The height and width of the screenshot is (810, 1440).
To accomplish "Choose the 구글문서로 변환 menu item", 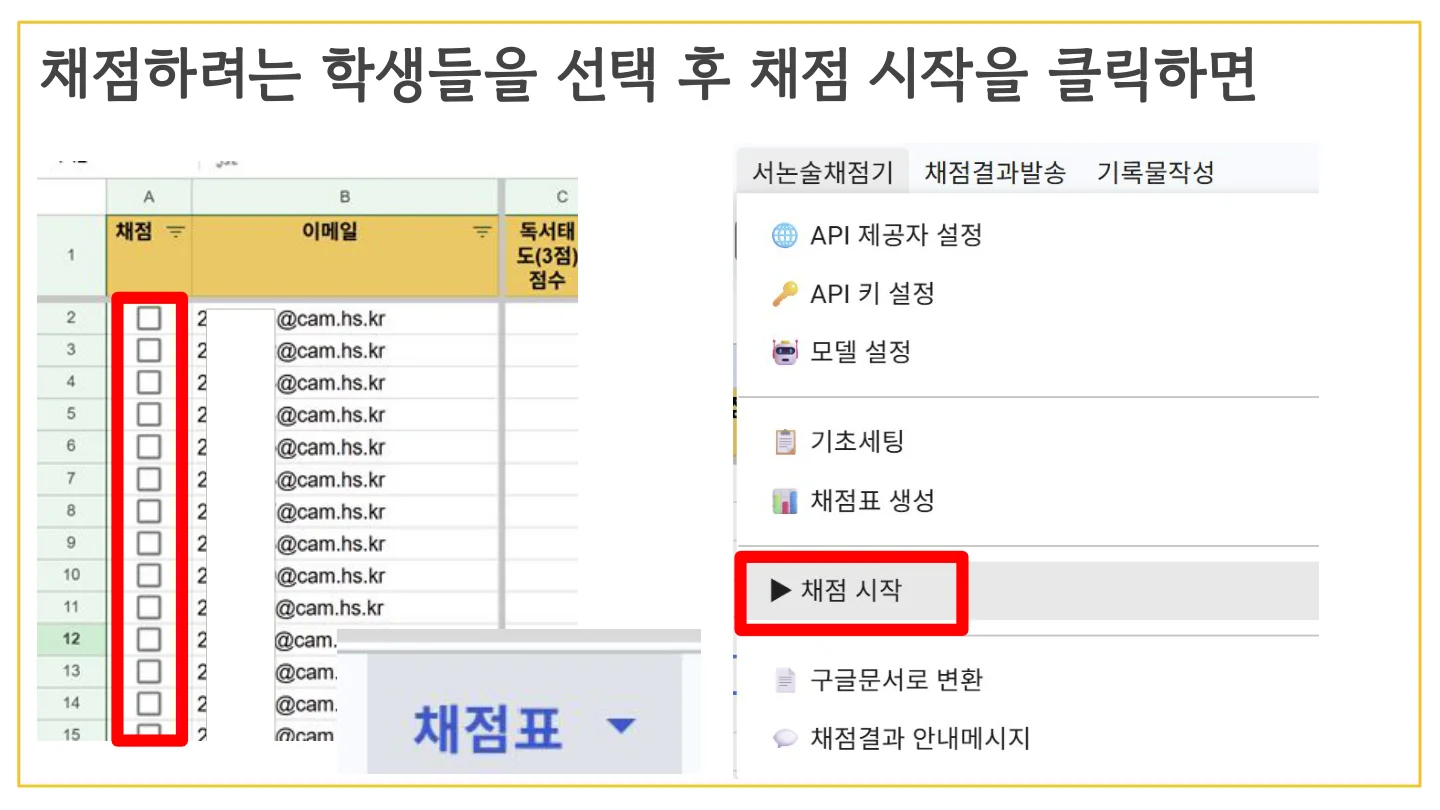I will [1028, 680].
